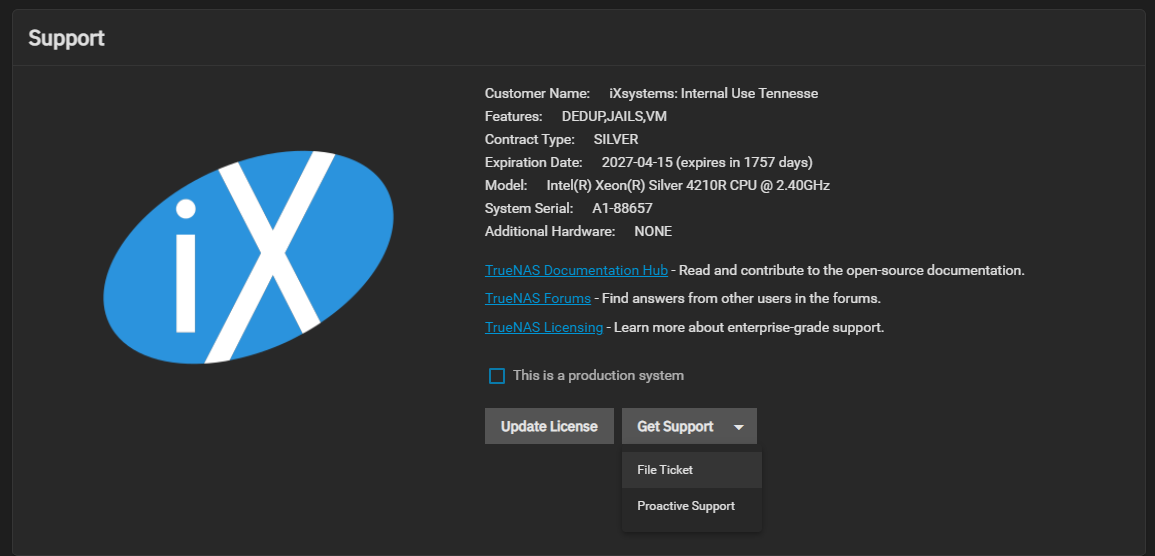Click the system serial A1-88657
Viewport: 1155px width, 556px height.
click(622, 208)
